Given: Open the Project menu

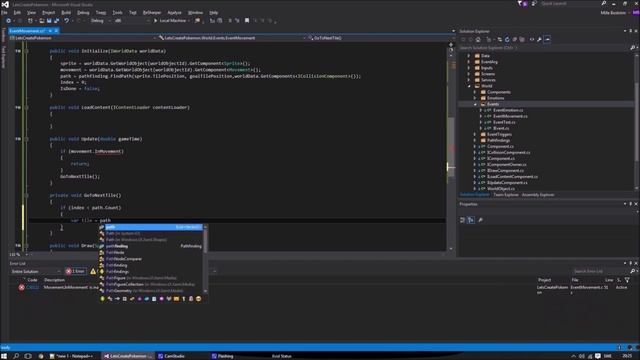Looking at the screenshot, I should [x=48, y=13].
